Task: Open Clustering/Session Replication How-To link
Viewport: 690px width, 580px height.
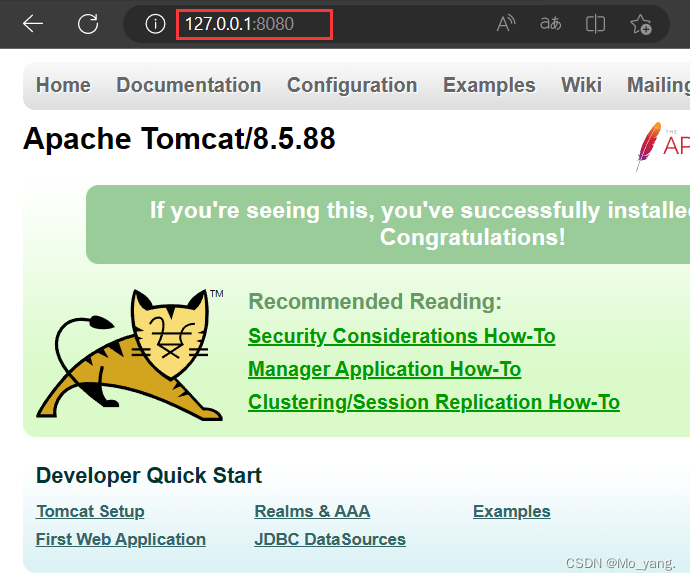Action: [x=434, y=402]
